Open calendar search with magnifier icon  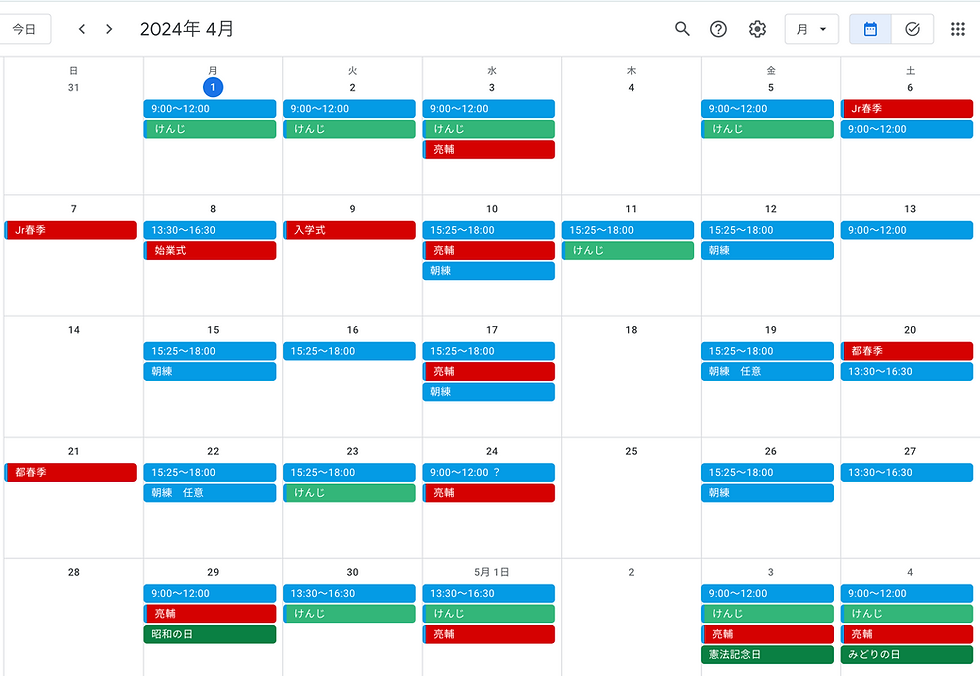[682, 29]
